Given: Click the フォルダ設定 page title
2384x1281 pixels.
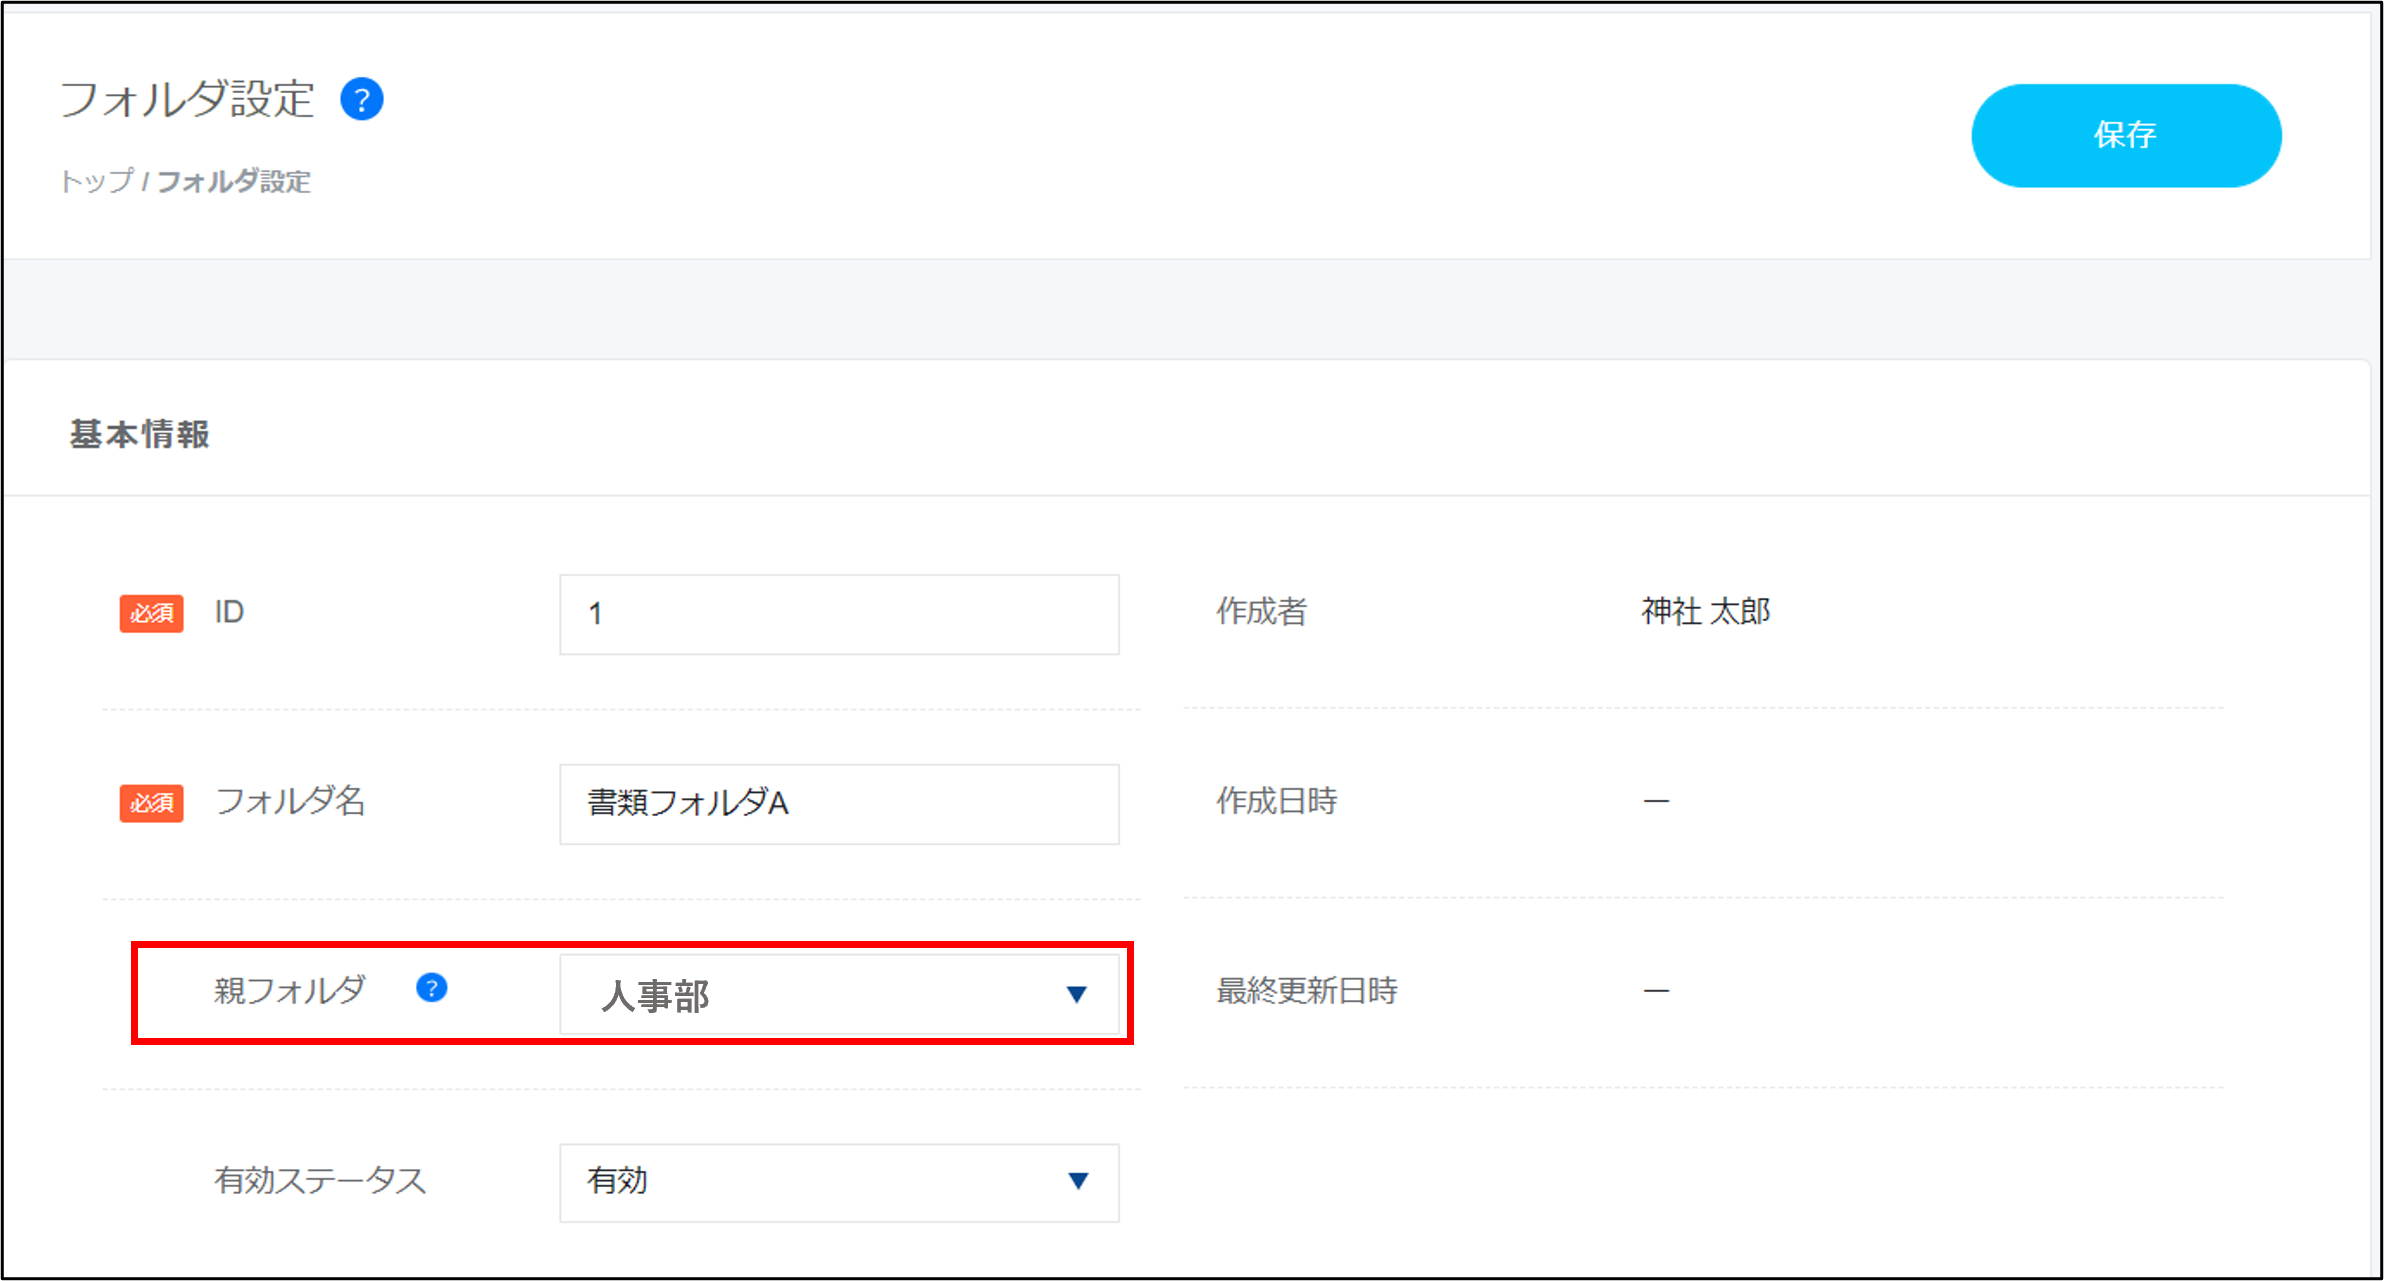Looking at the screenshot, I should coord(188,100).
